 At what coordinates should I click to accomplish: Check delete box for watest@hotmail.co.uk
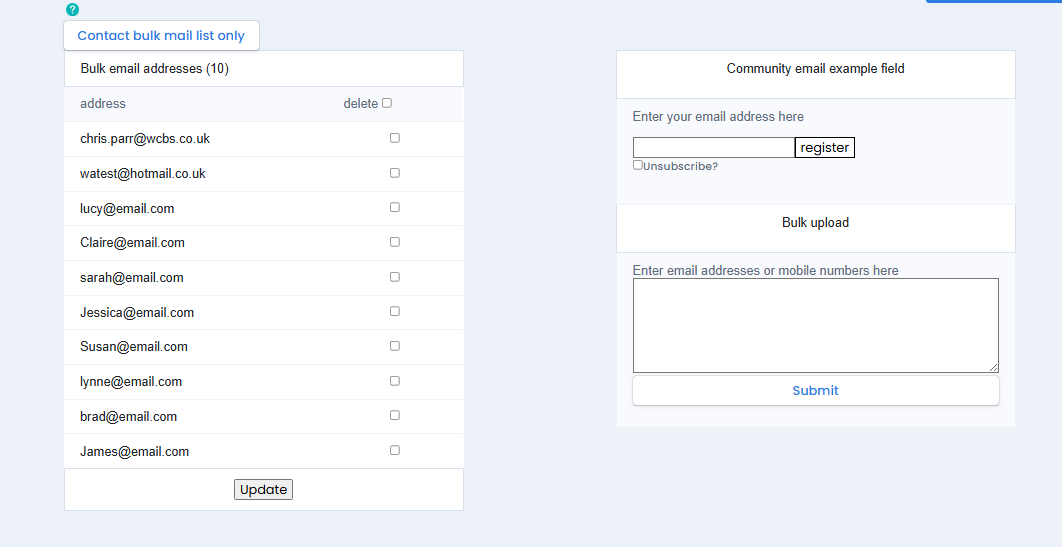pos(395,173)
